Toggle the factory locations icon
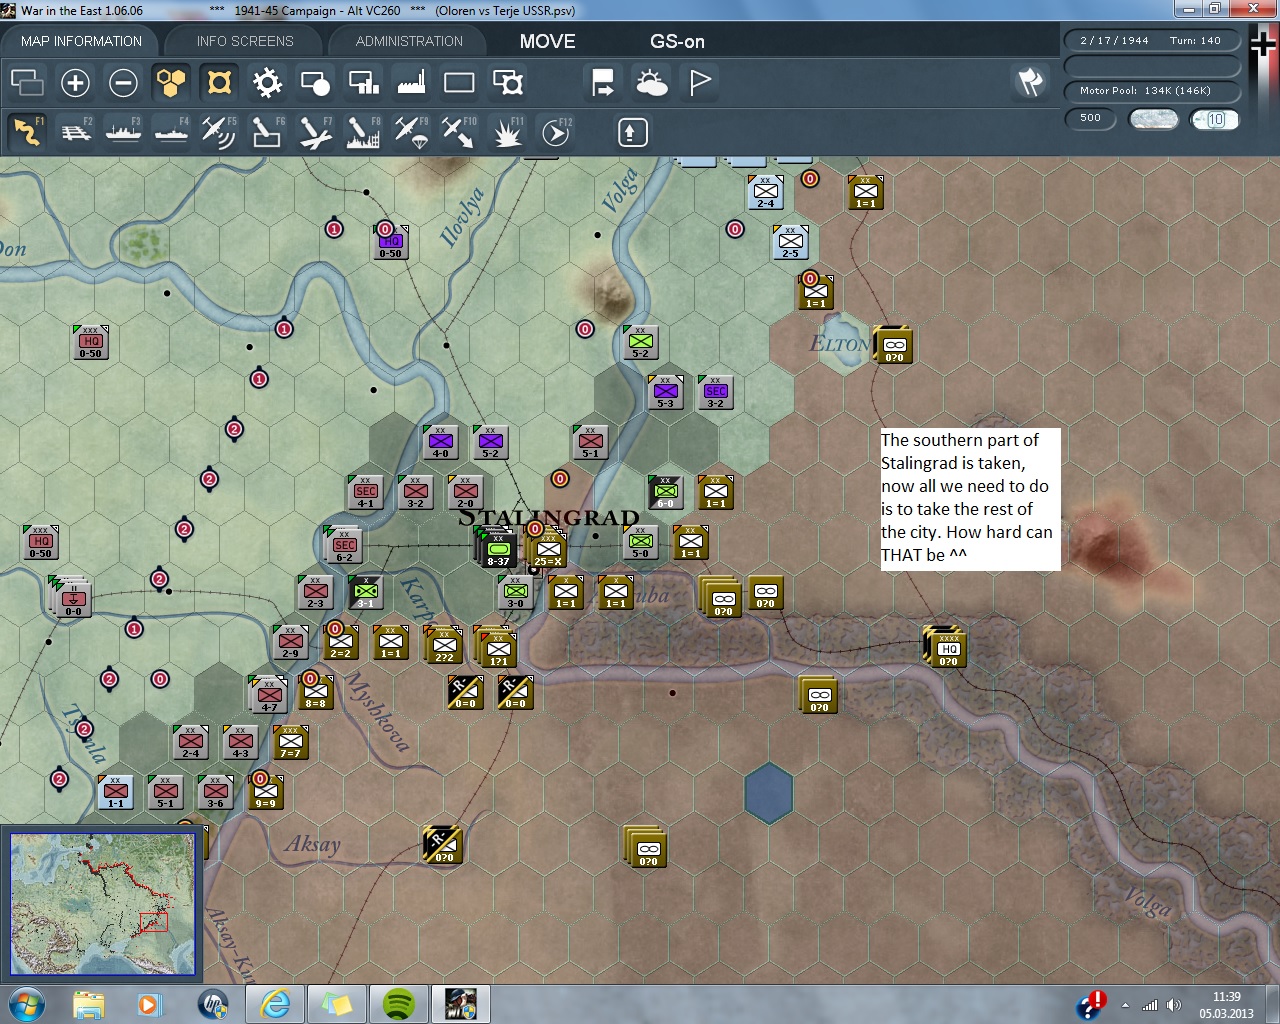The width and height of the screenshot is (1280, 1024). pos(411,82)
